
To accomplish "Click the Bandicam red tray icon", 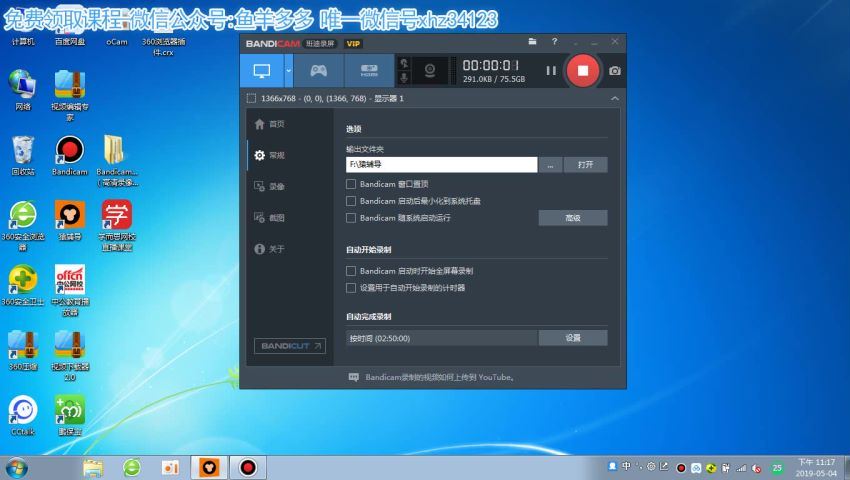I will click(x=681, y=468).
